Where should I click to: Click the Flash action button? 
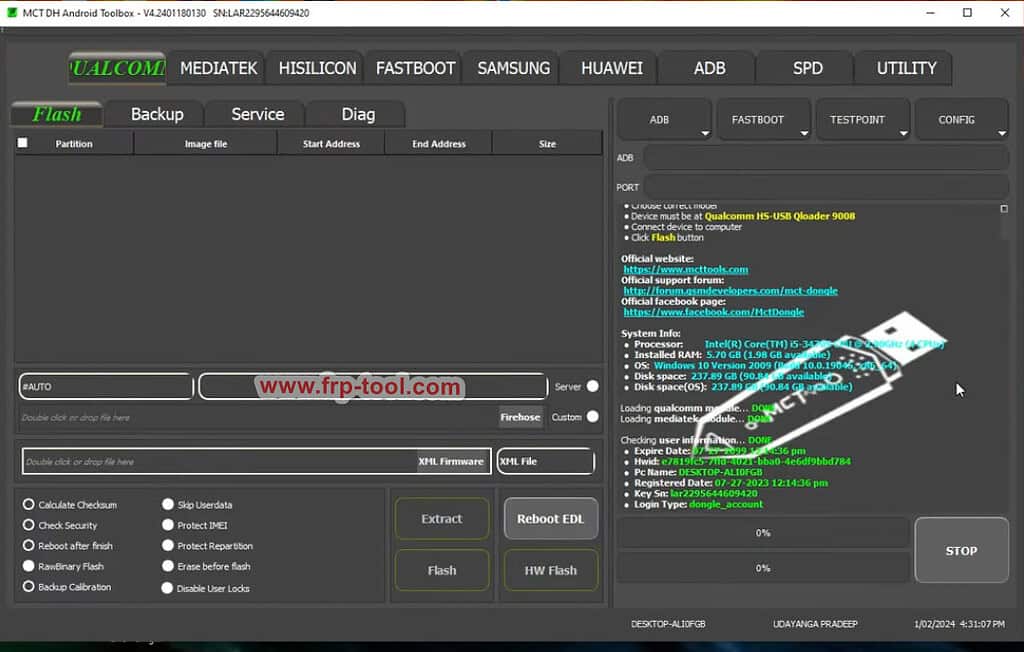point(442,570)
